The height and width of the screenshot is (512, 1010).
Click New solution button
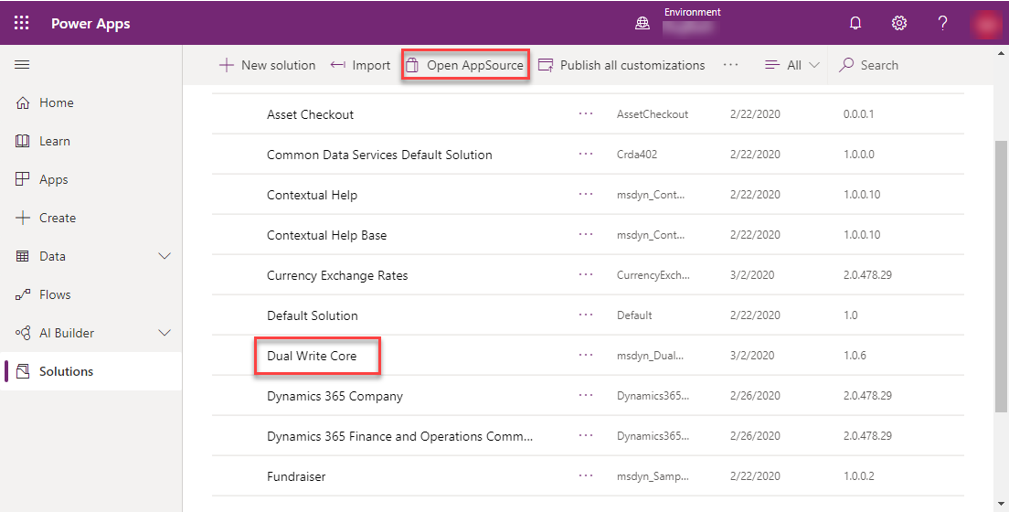click(267, 65)
